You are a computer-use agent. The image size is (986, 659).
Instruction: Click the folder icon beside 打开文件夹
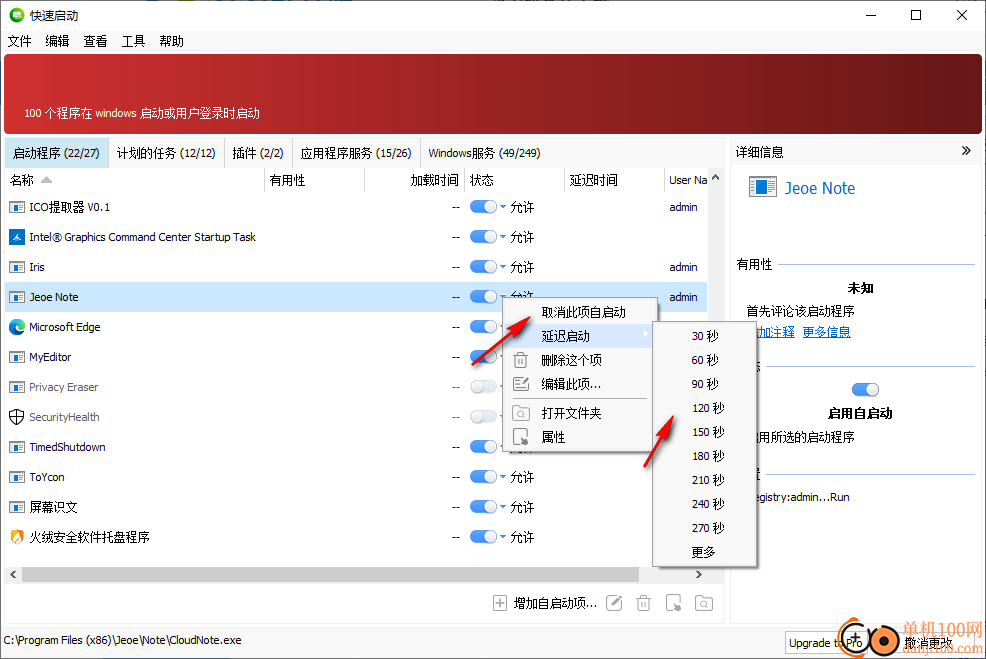click(x=521, y=413)
